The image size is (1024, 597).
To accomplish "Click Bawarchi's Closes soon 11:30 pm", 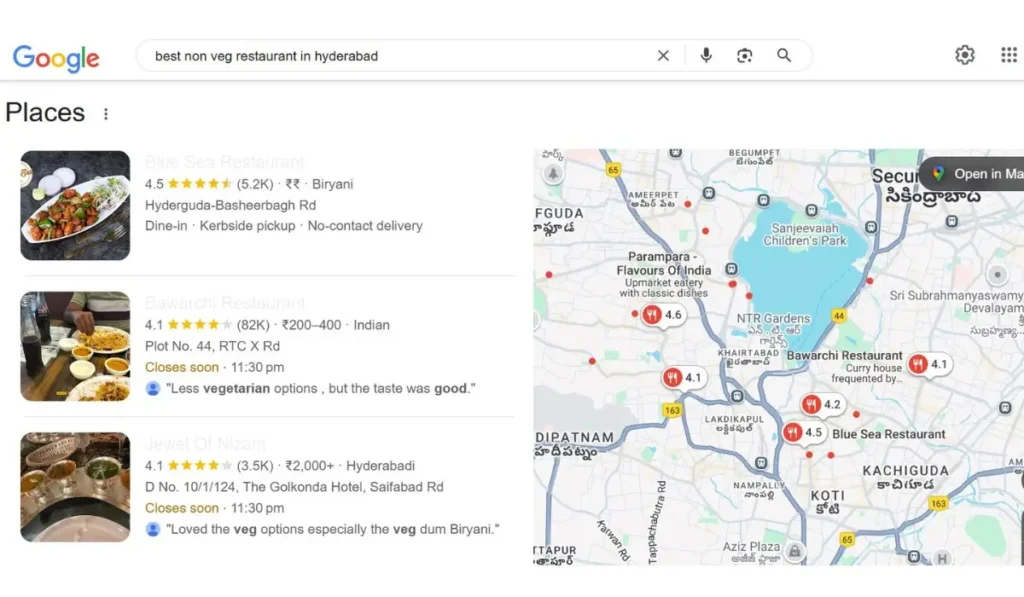I will (x=214, y=368).
